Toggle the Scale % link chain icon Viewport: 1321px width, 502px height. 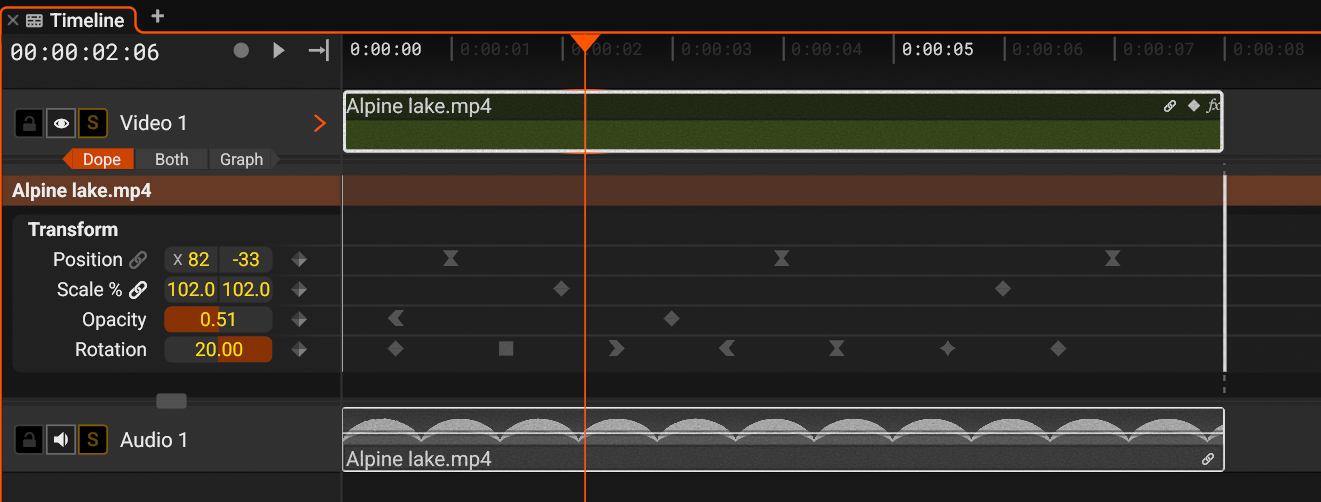pos(138,290)
